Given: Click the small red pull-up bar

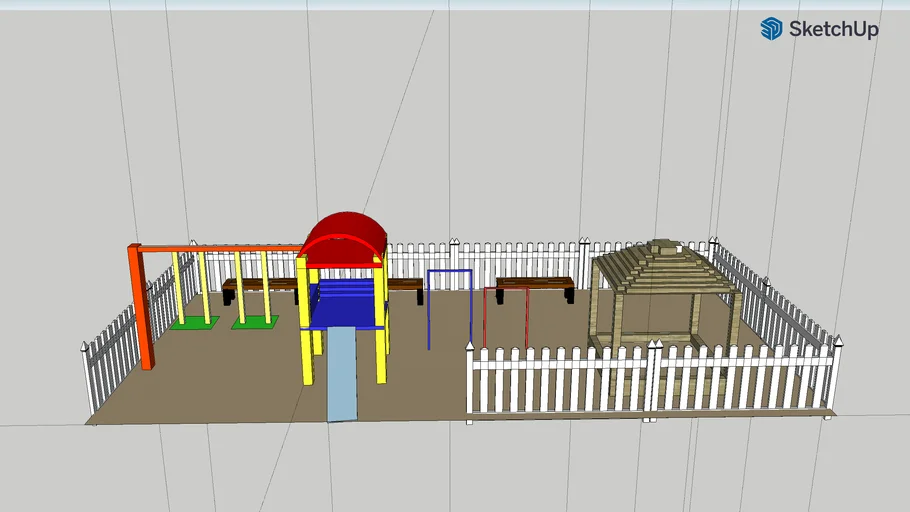Looking at the screenshot, I should (x=505, y=288).
